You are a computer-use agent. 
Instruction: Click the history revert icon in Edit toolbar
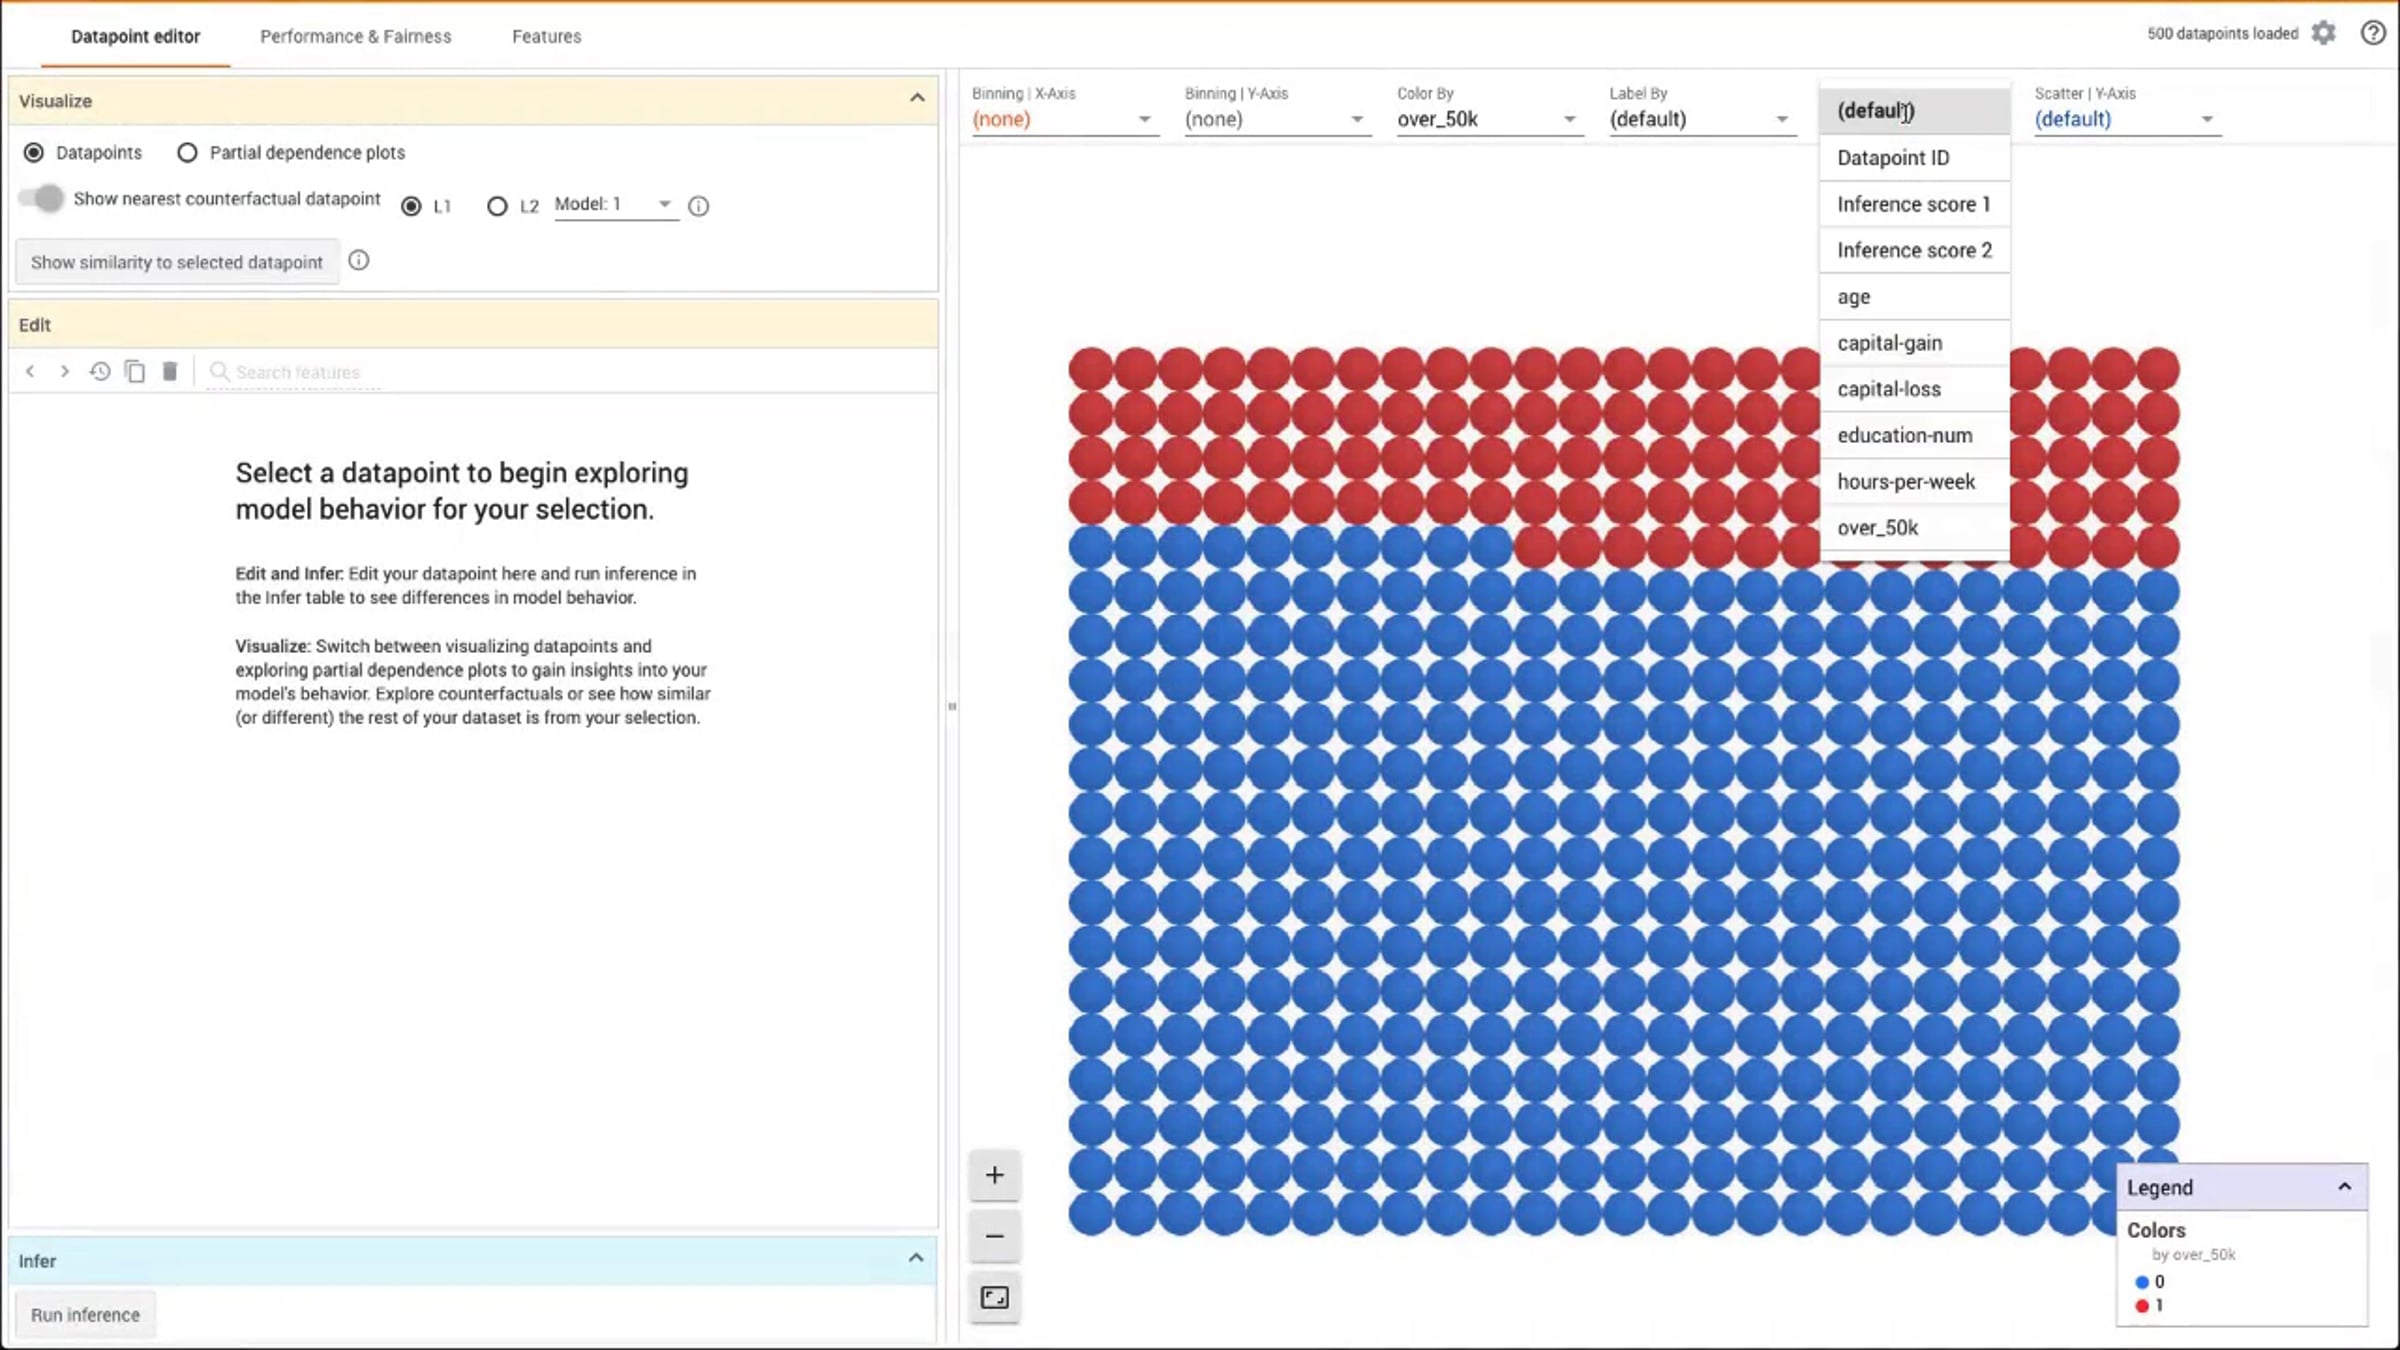click(x=99, y=372)
